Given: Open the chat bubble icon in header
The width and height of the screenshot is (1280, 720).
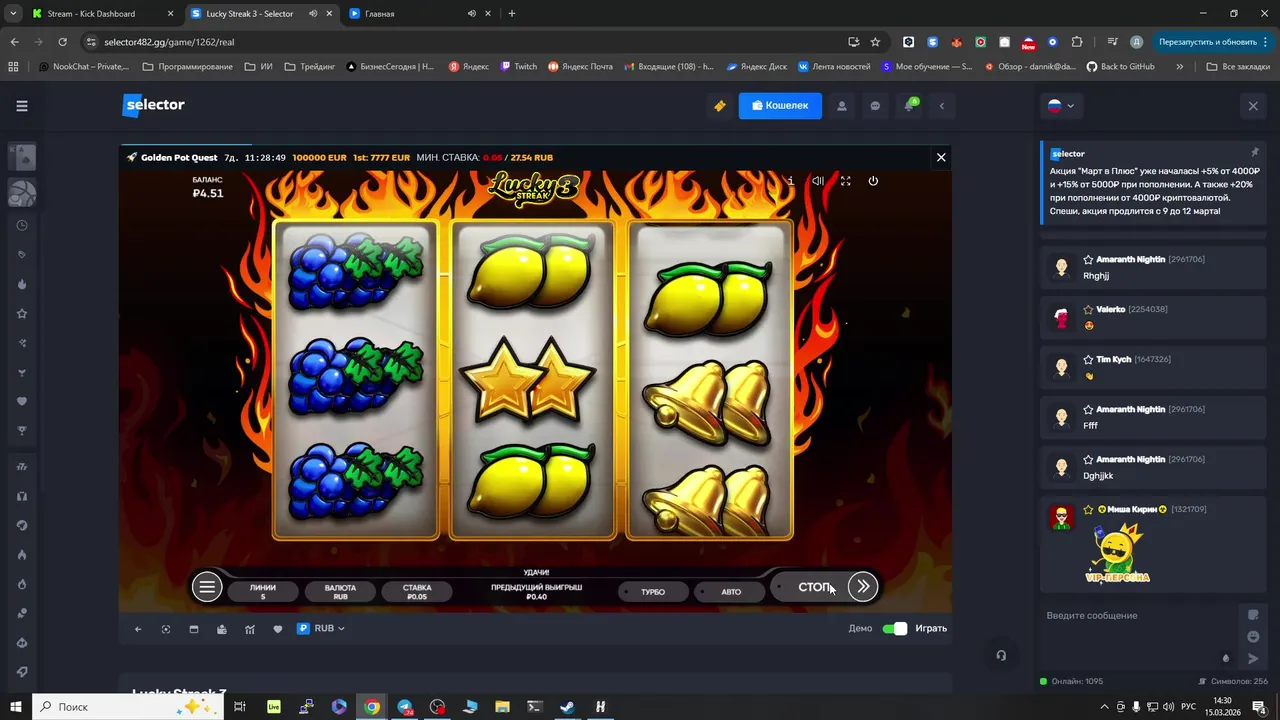Looking at the screenshot, I should click(875, 106).
